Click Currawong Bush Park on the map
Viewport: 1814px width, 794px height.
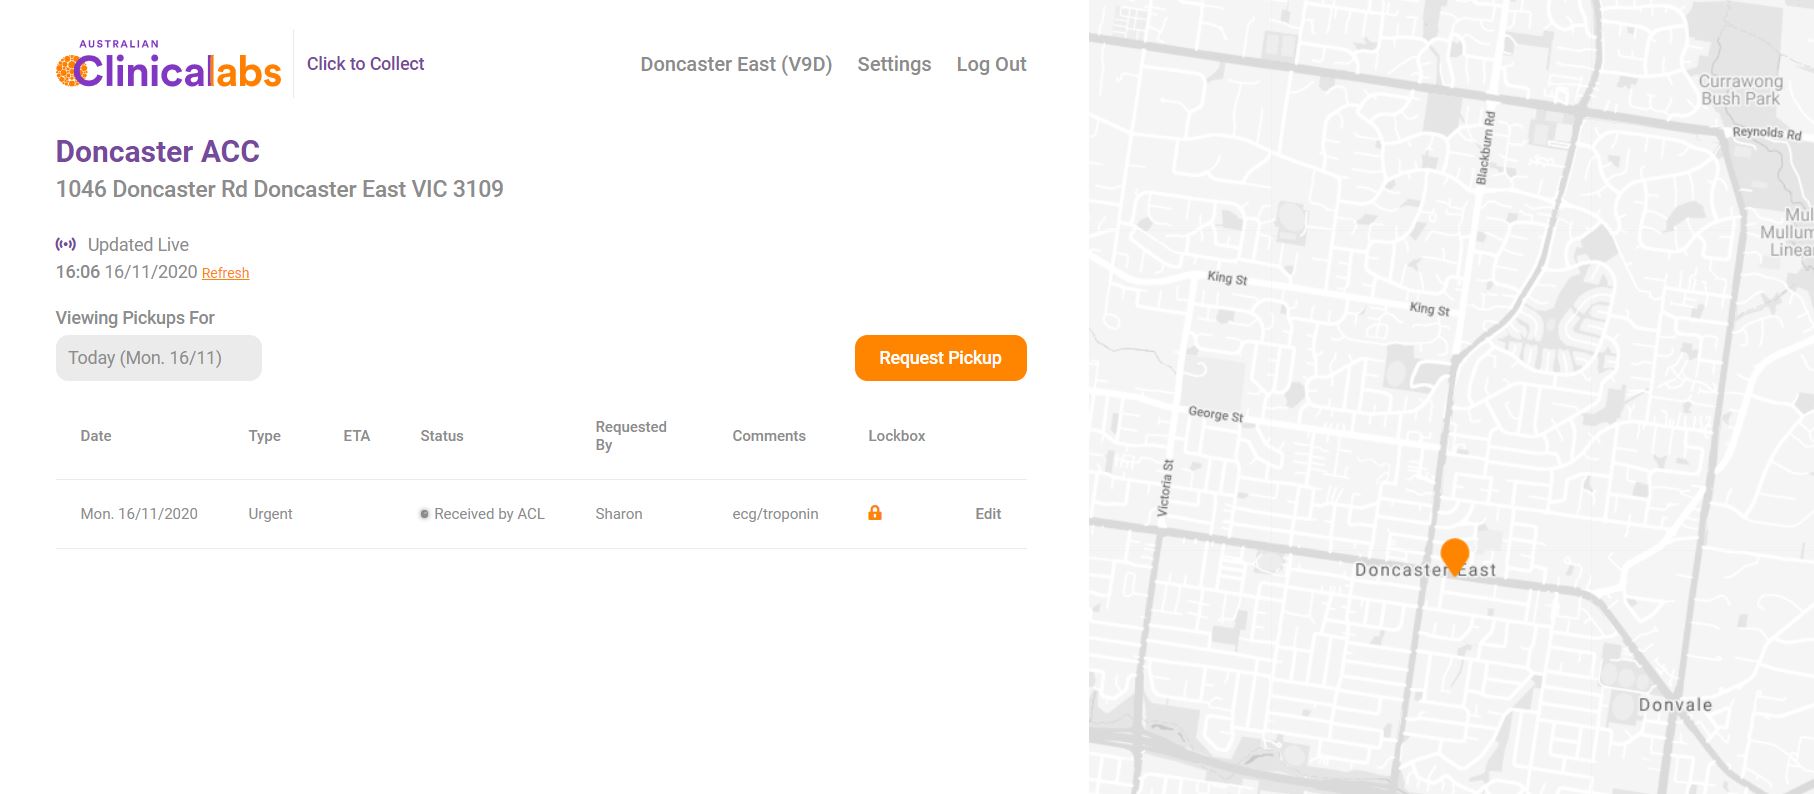1741,90
